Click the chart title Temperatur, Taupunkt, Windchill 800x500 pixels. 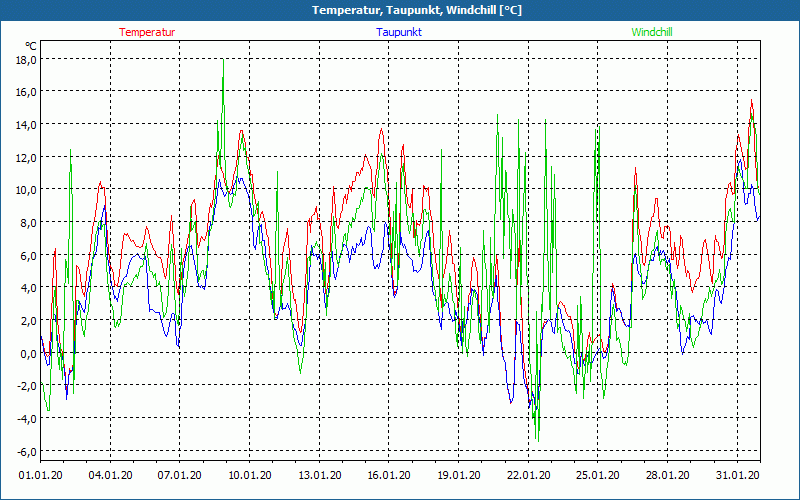pyautogui.click(x=417, y=10)
